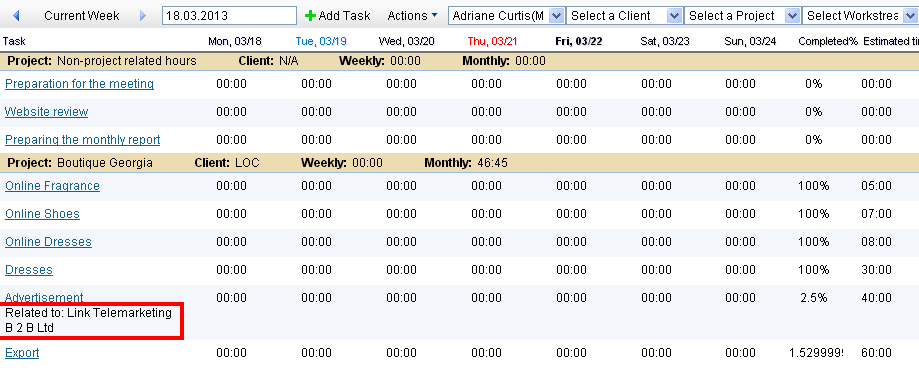Open the Online Shoes task
Viewport: 919px width, 368px height.
[x=42, y=214]
